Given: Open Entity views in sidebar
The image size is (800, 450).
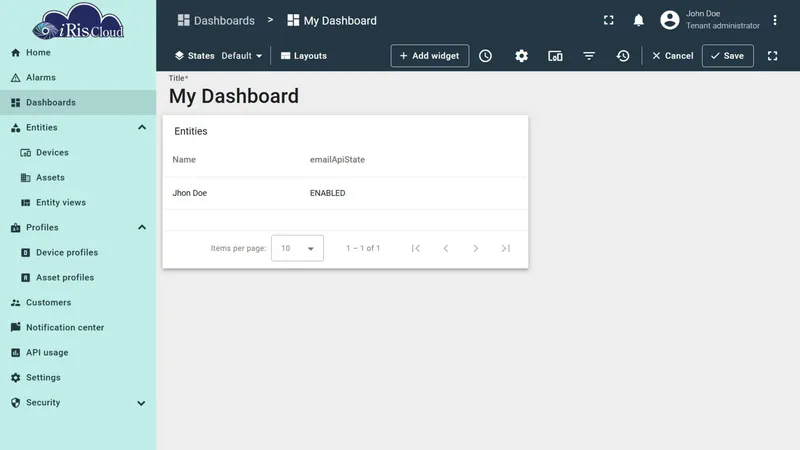Looking at the screenshot, I should [x=78, y=203].
